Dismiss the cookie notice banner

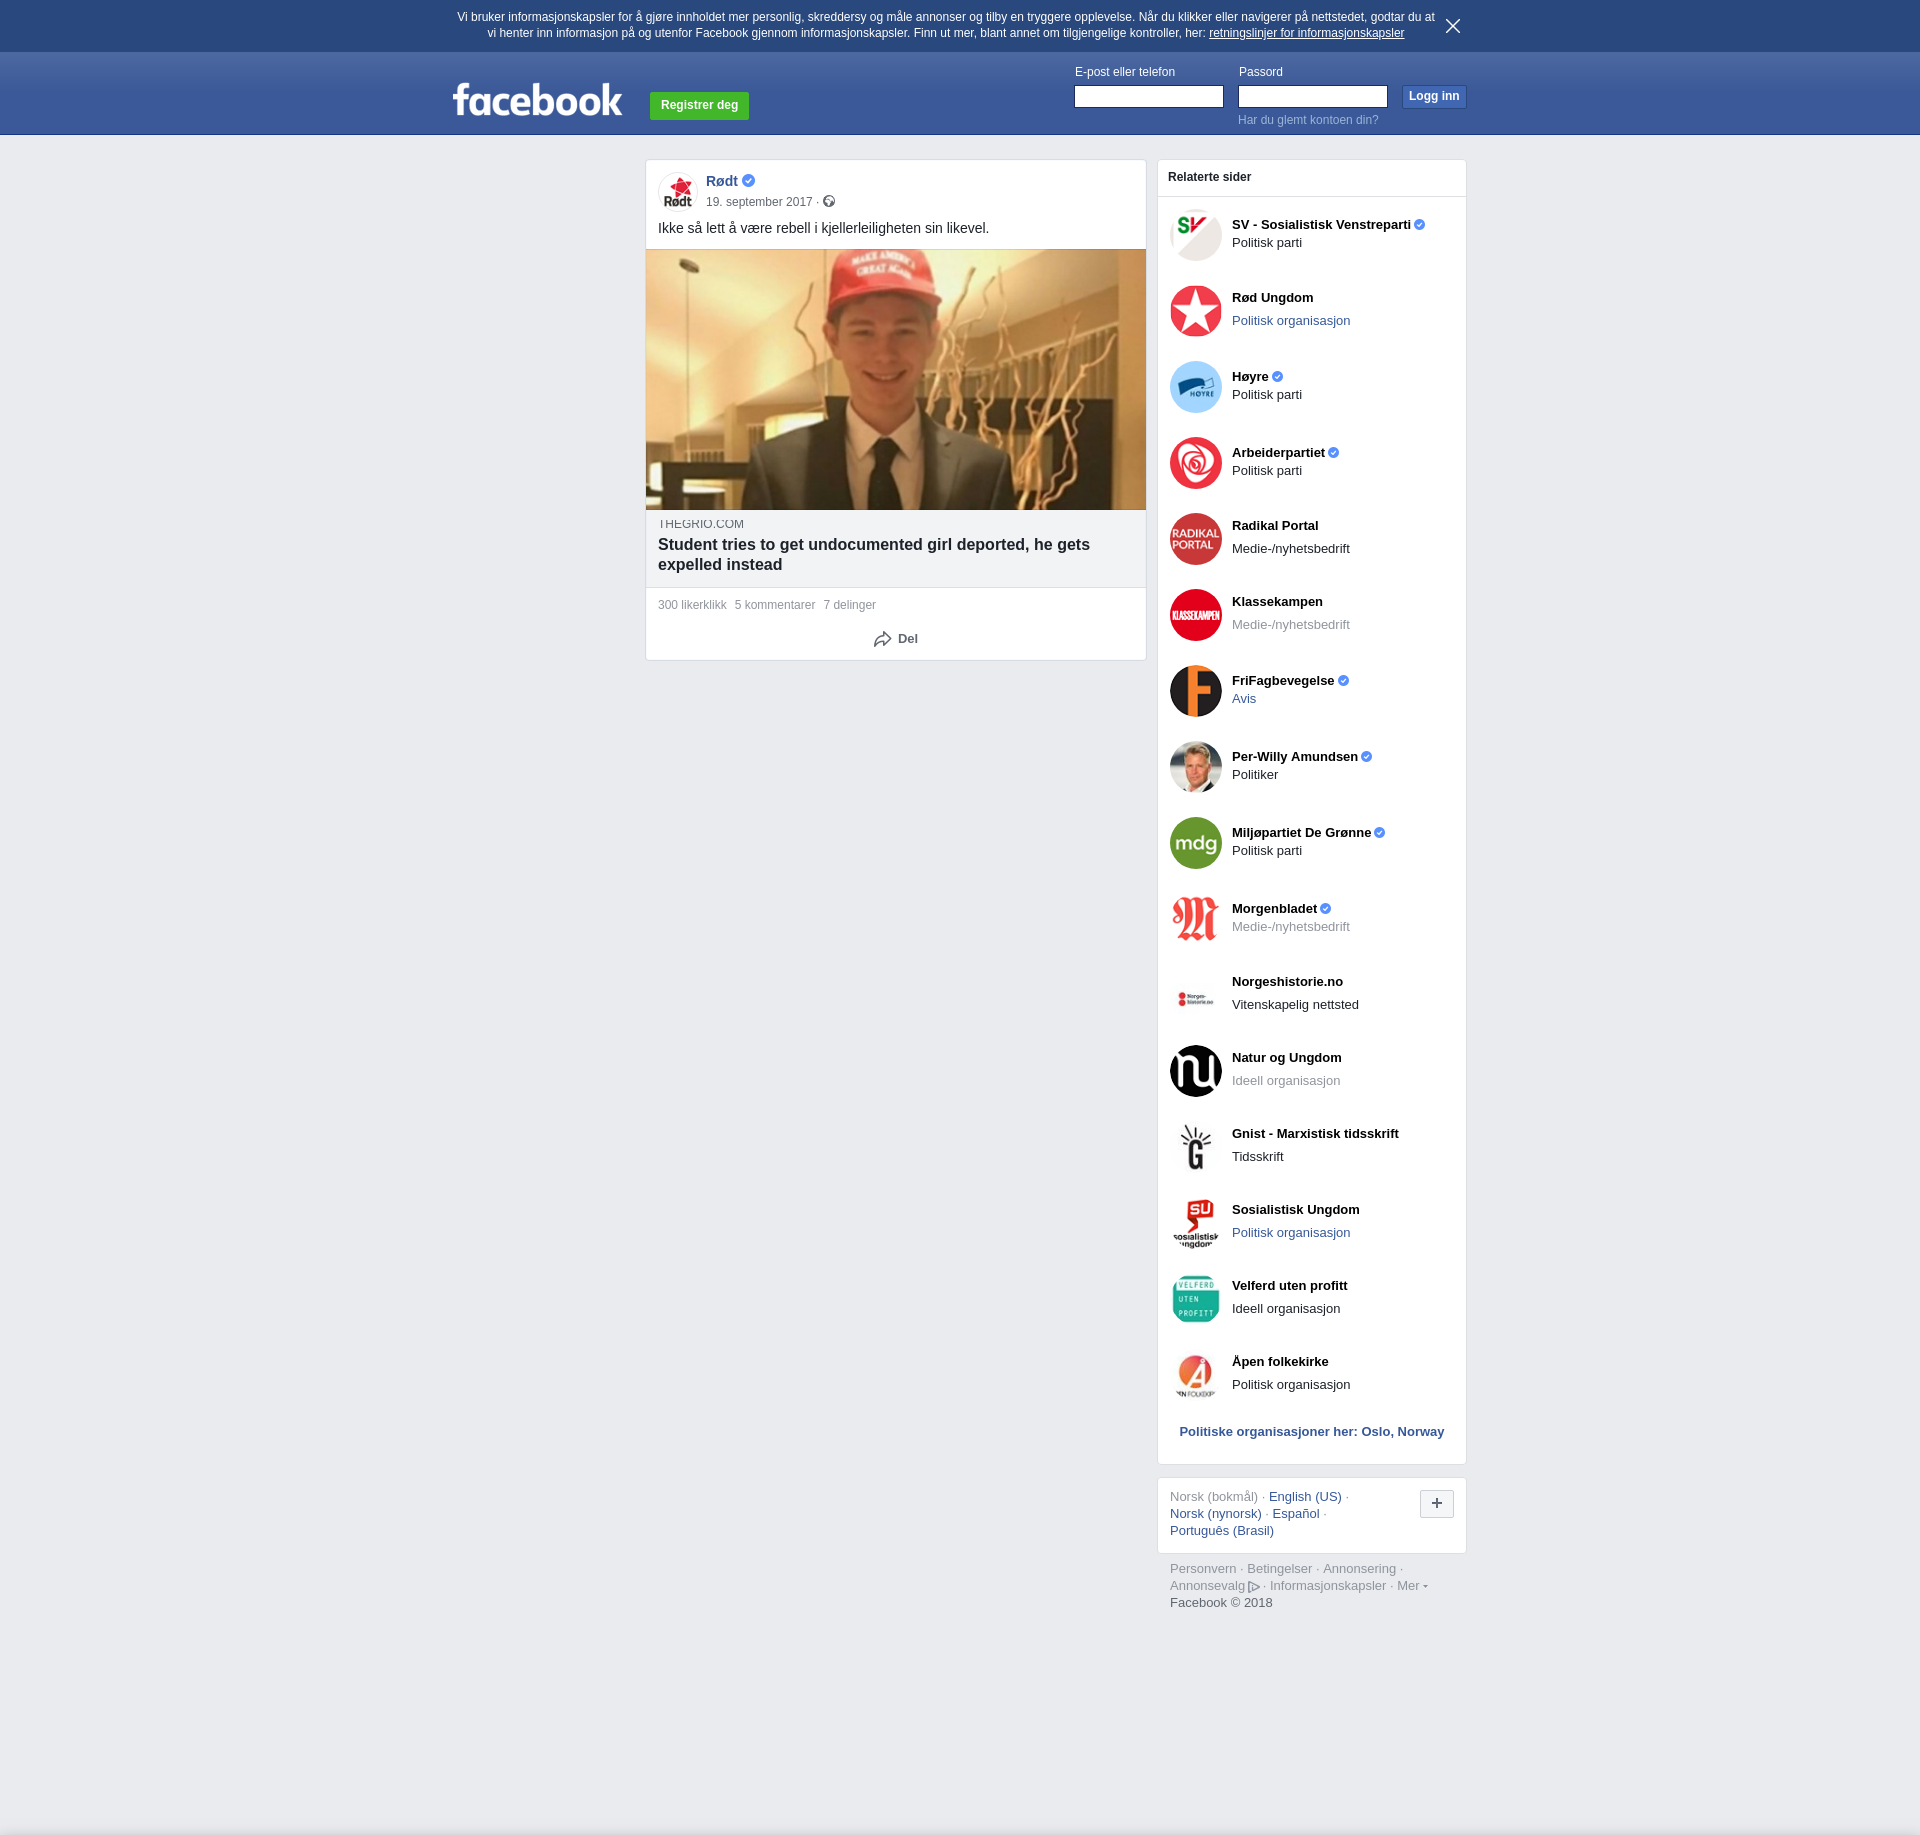[1452, 26]
